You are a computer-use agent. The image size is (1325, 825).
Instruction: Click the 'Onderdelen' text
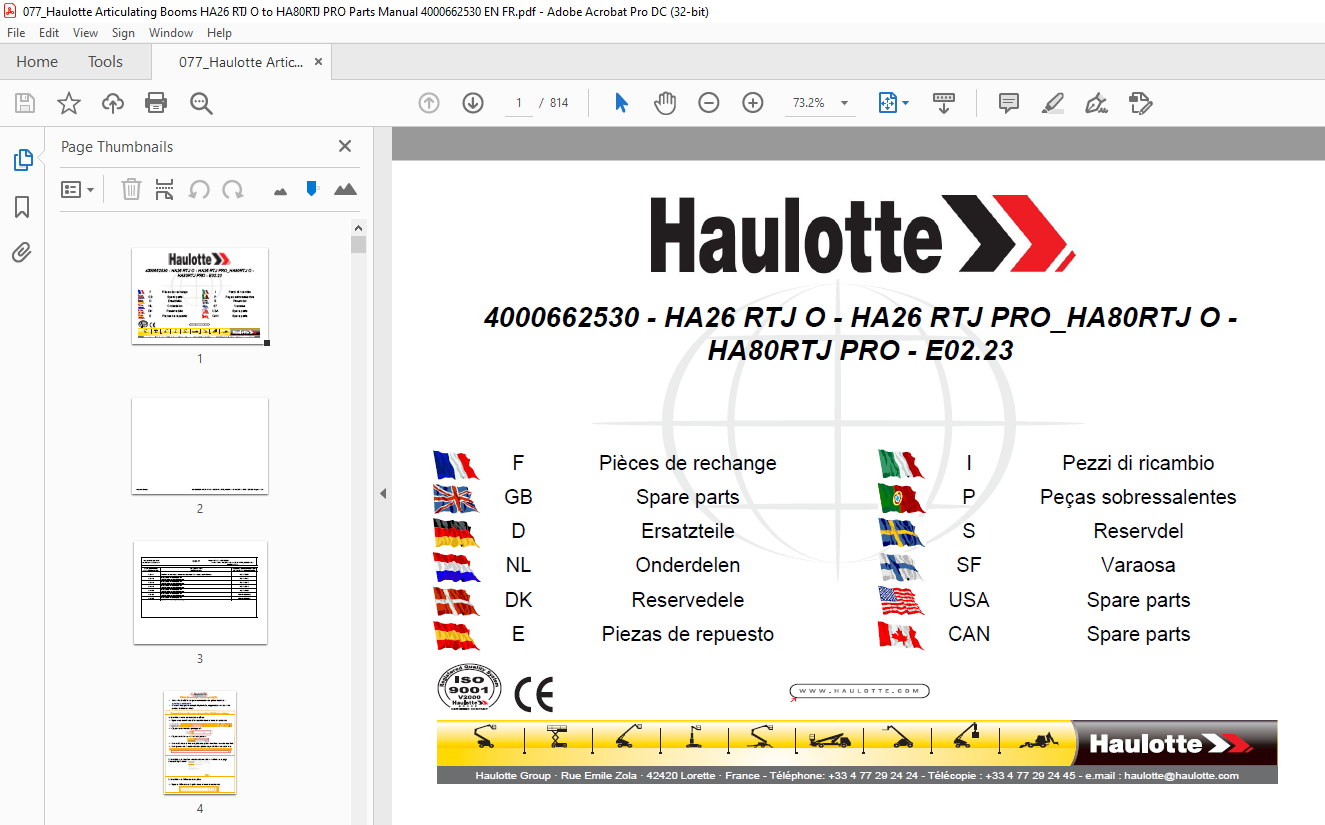click(x=688, y=565)
